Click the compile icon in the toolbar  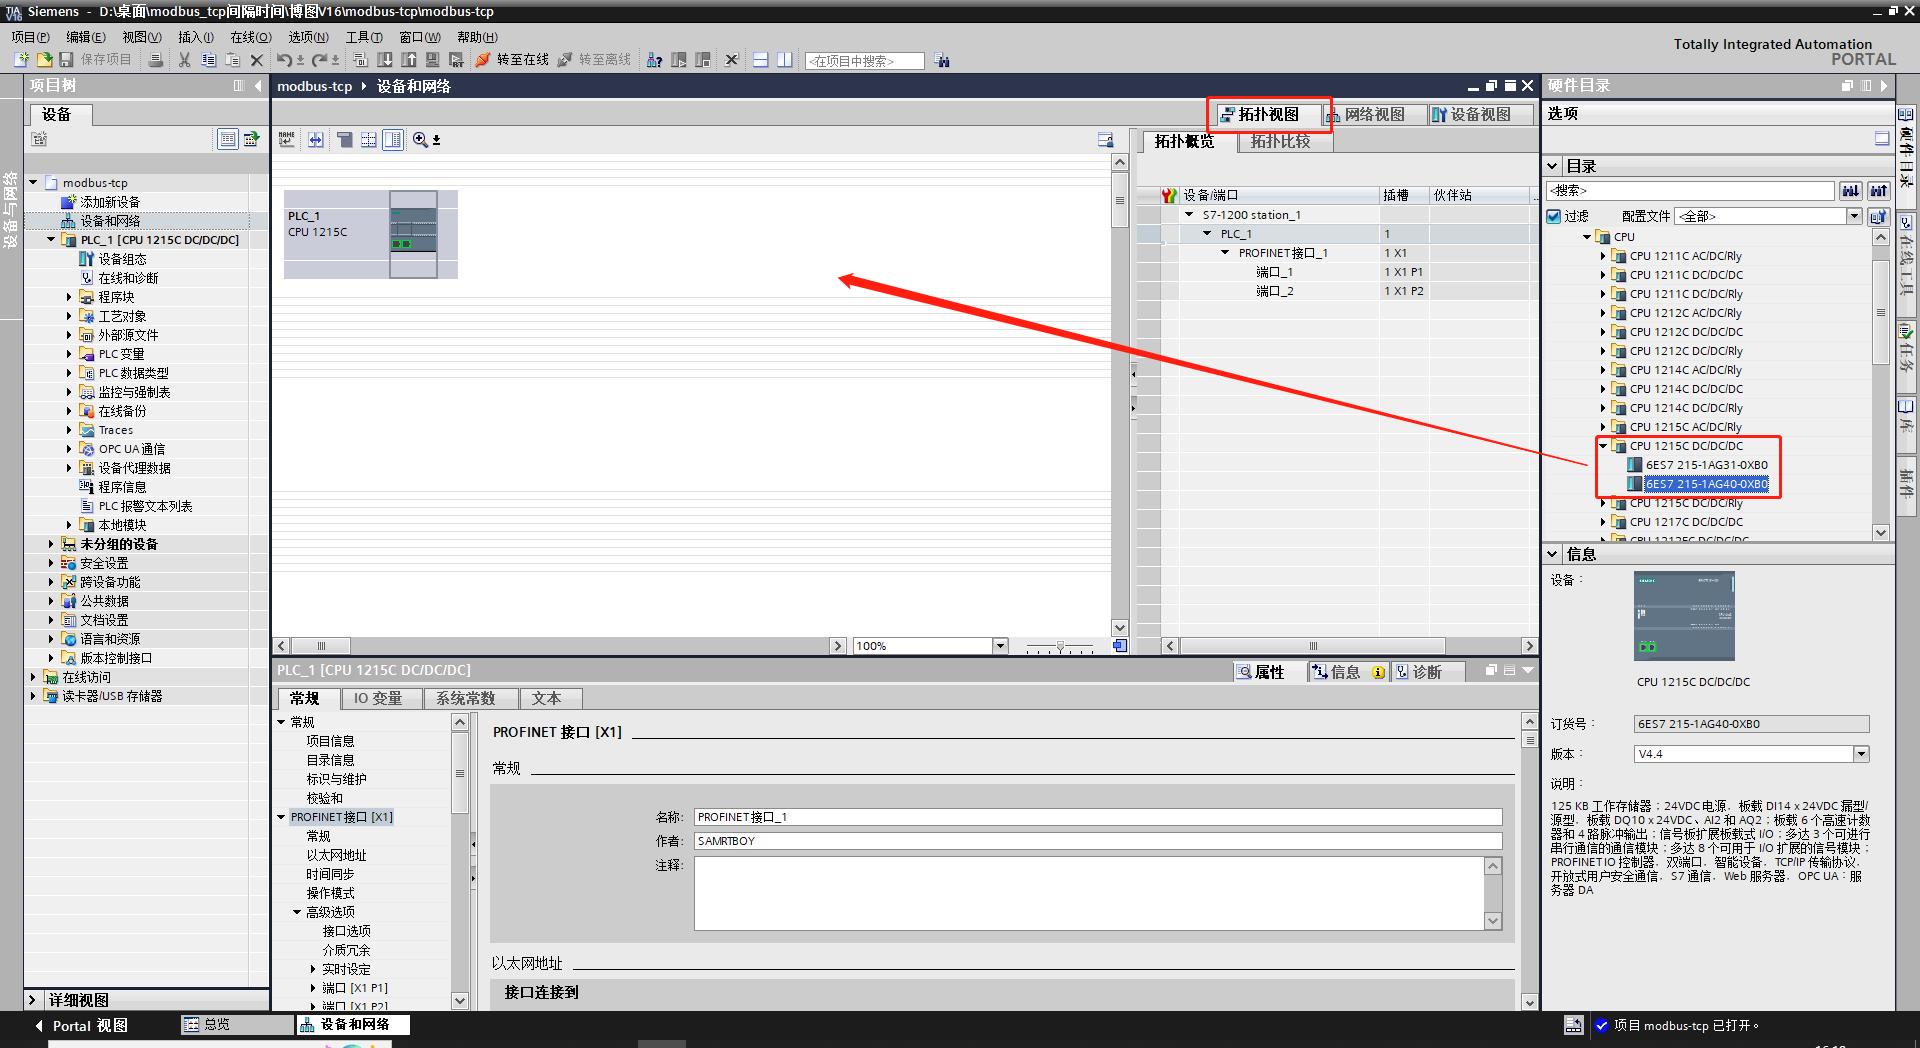(x=361, y=60)
